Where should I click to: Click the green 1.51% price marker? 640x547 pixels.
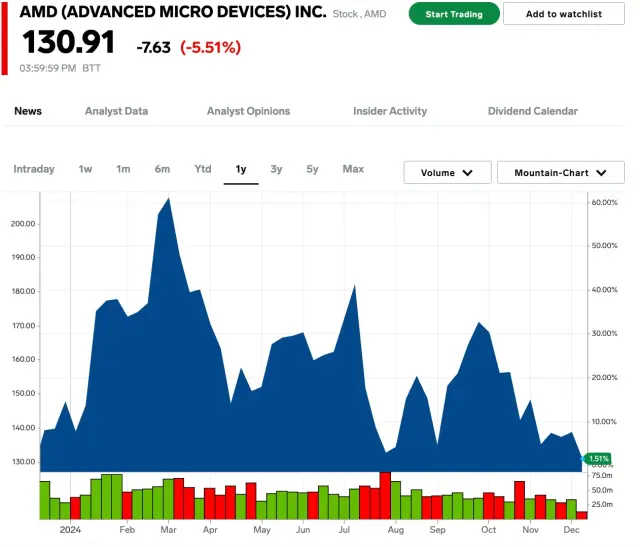click(598, 459)
